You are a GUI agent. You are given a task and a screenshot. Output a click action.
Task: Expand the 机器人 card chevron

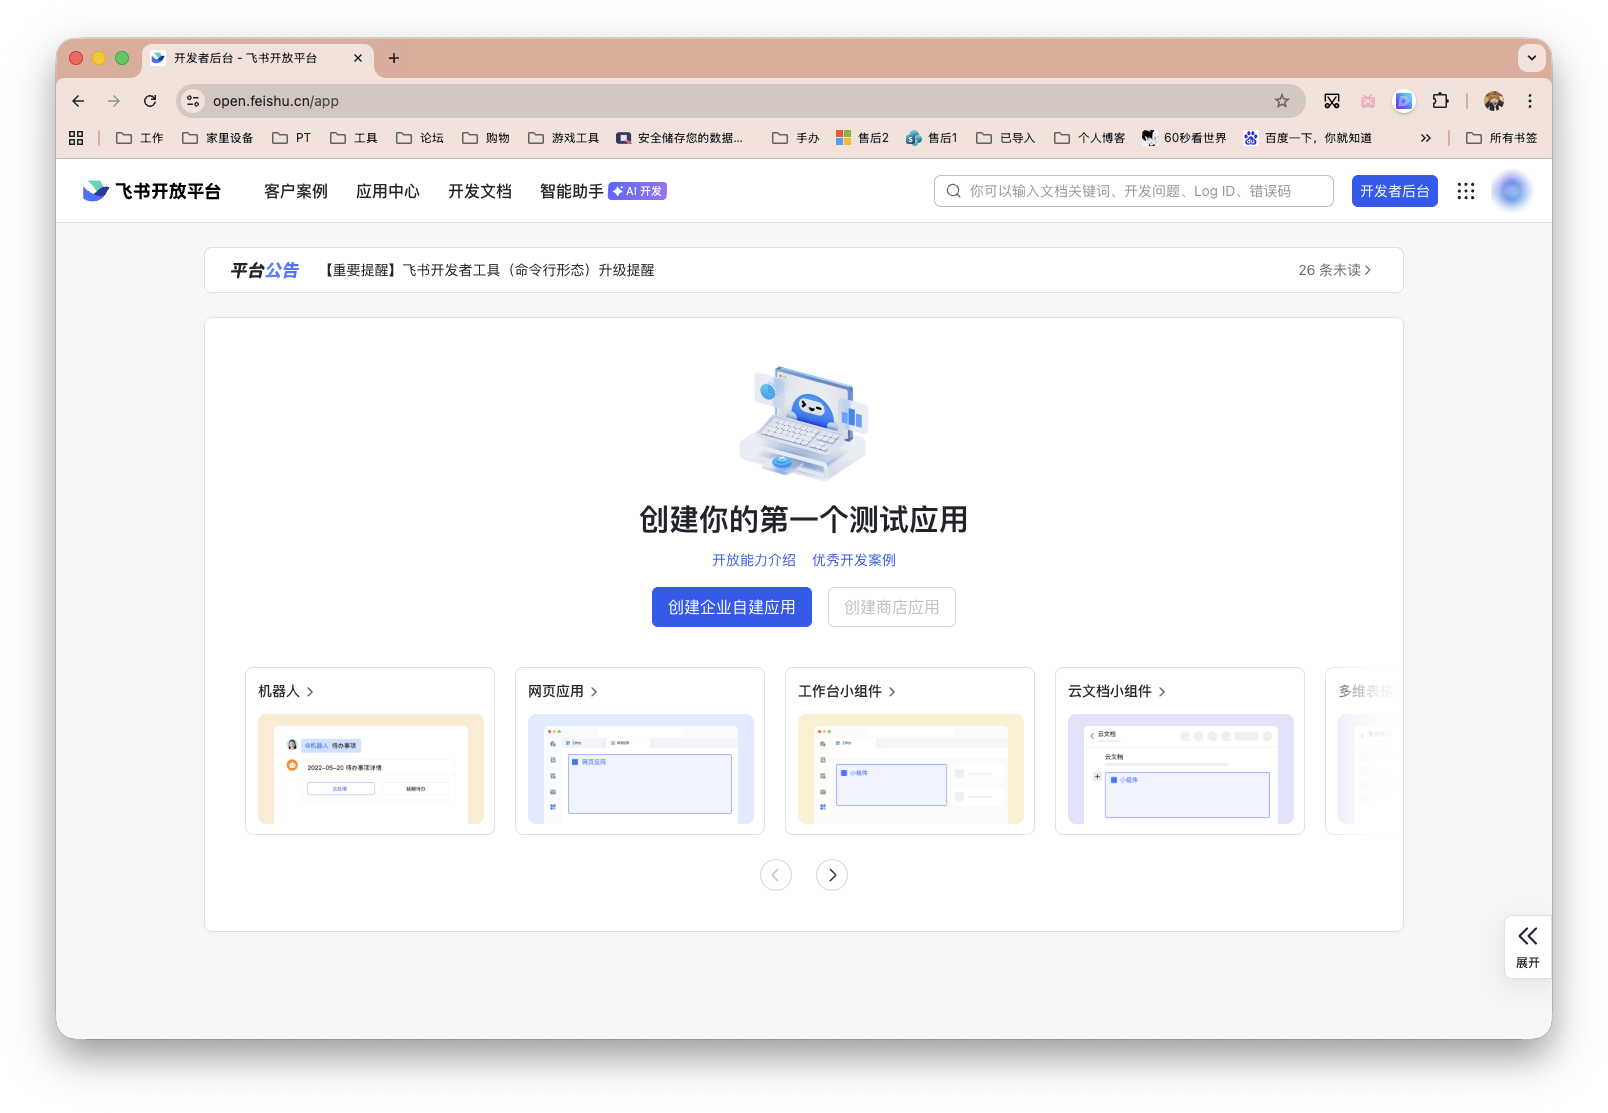click(x=311, y=691)
